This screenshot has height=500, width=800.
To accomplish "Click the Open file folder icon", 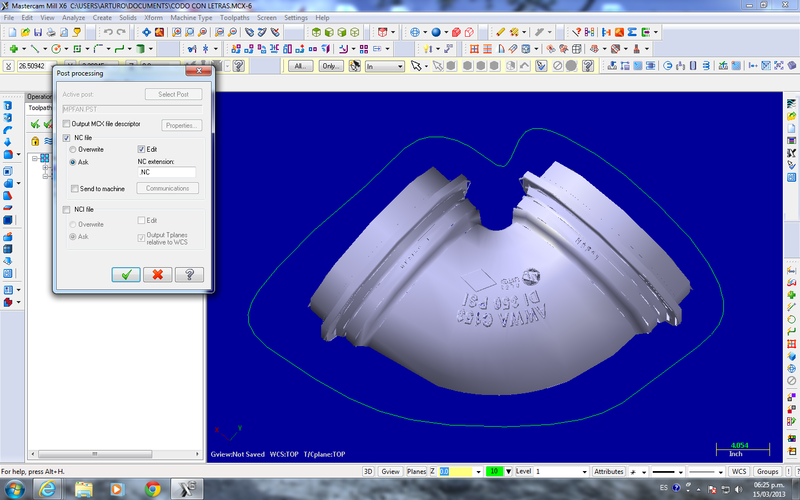I will [27, 32].
